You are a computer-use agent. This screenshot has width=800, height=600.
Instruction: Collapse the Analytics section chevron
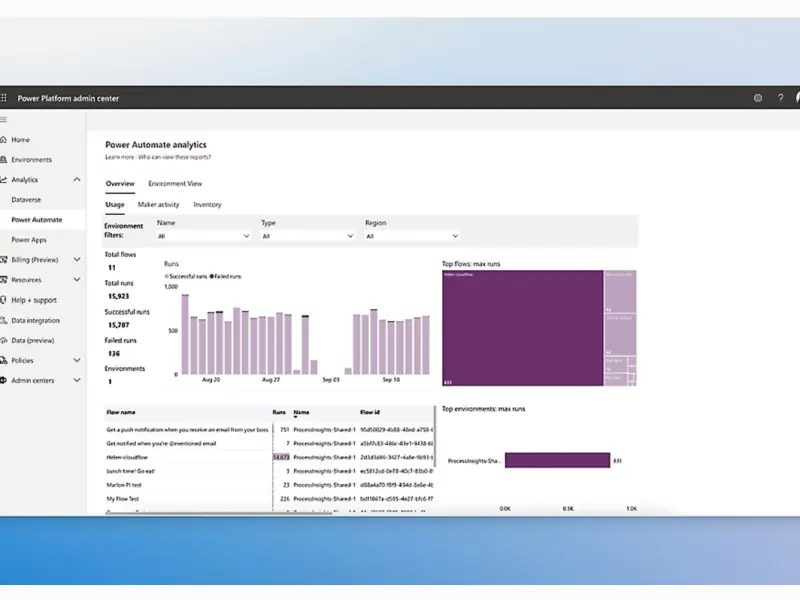[x=77, y=180]
